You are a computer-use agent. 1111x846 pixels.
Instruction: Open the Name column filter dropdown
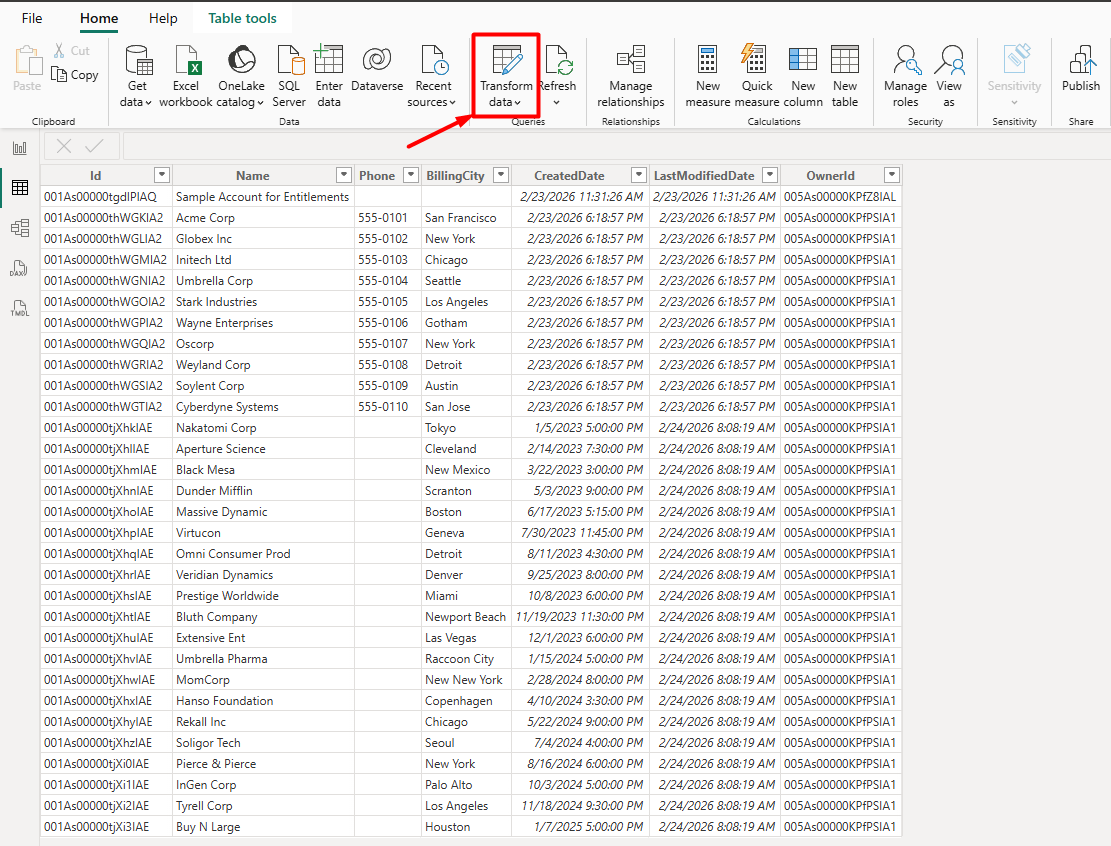[343, 175]
